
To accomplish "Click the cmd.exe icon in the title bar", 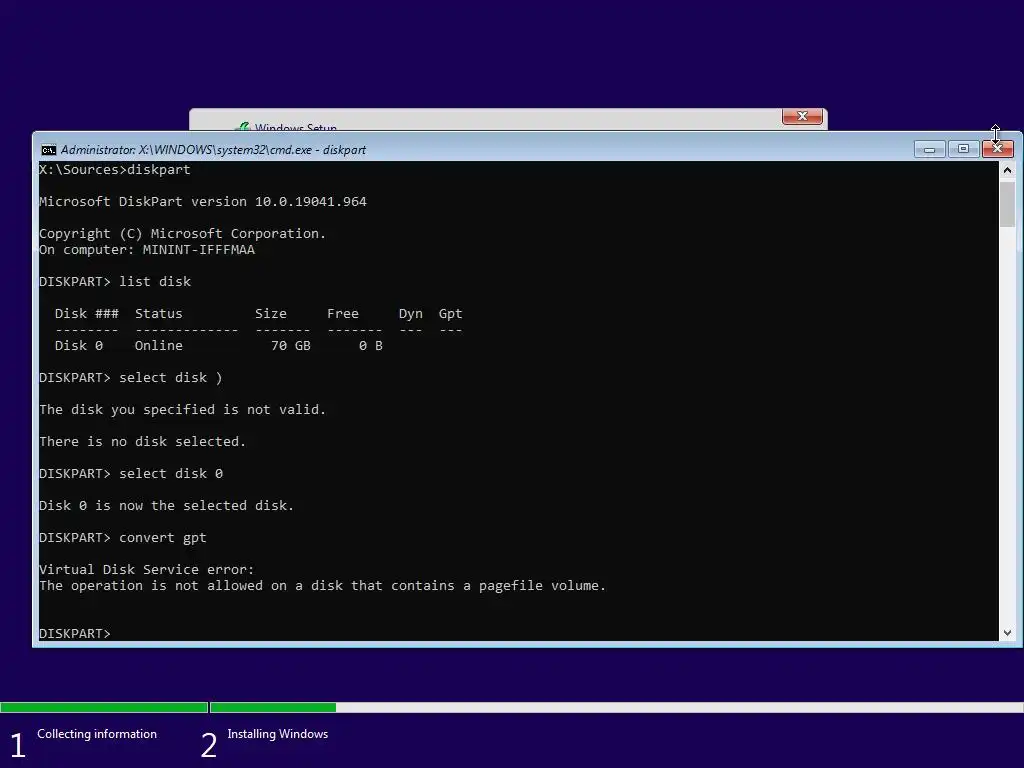I will click(48, 150).
